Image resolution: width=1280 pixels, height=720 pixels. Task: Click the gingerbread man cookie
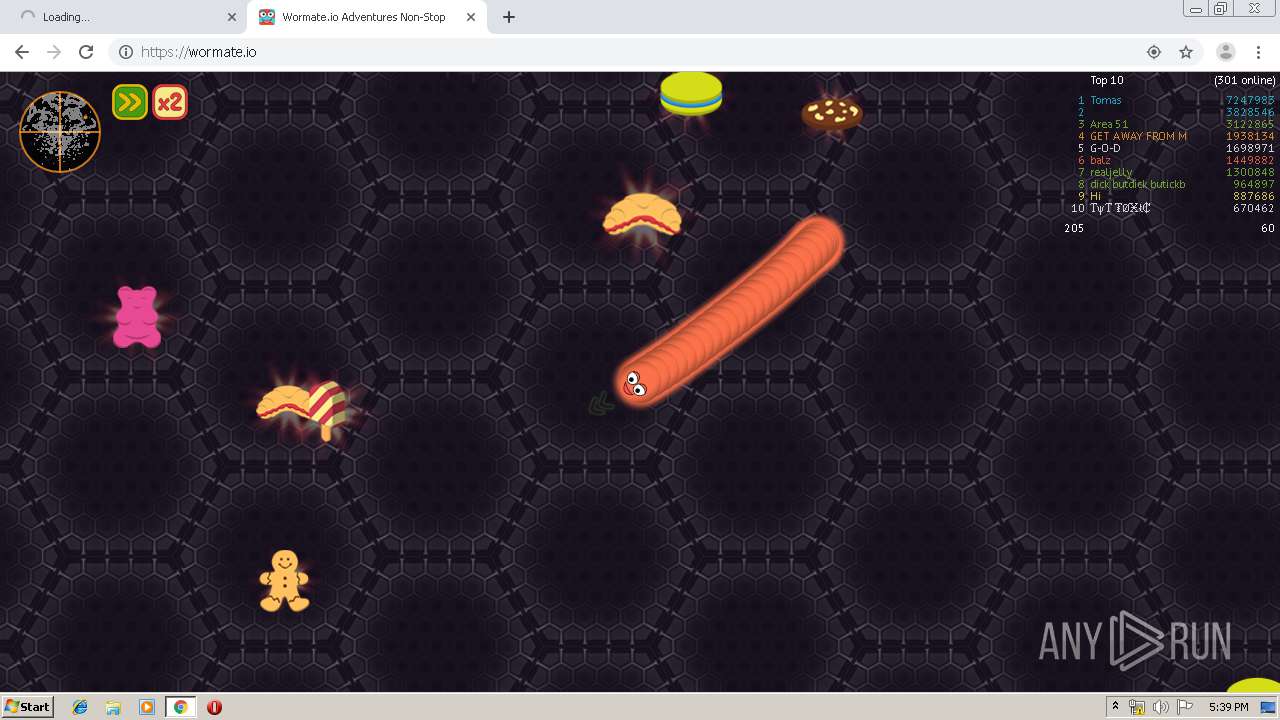pos(285,580)
